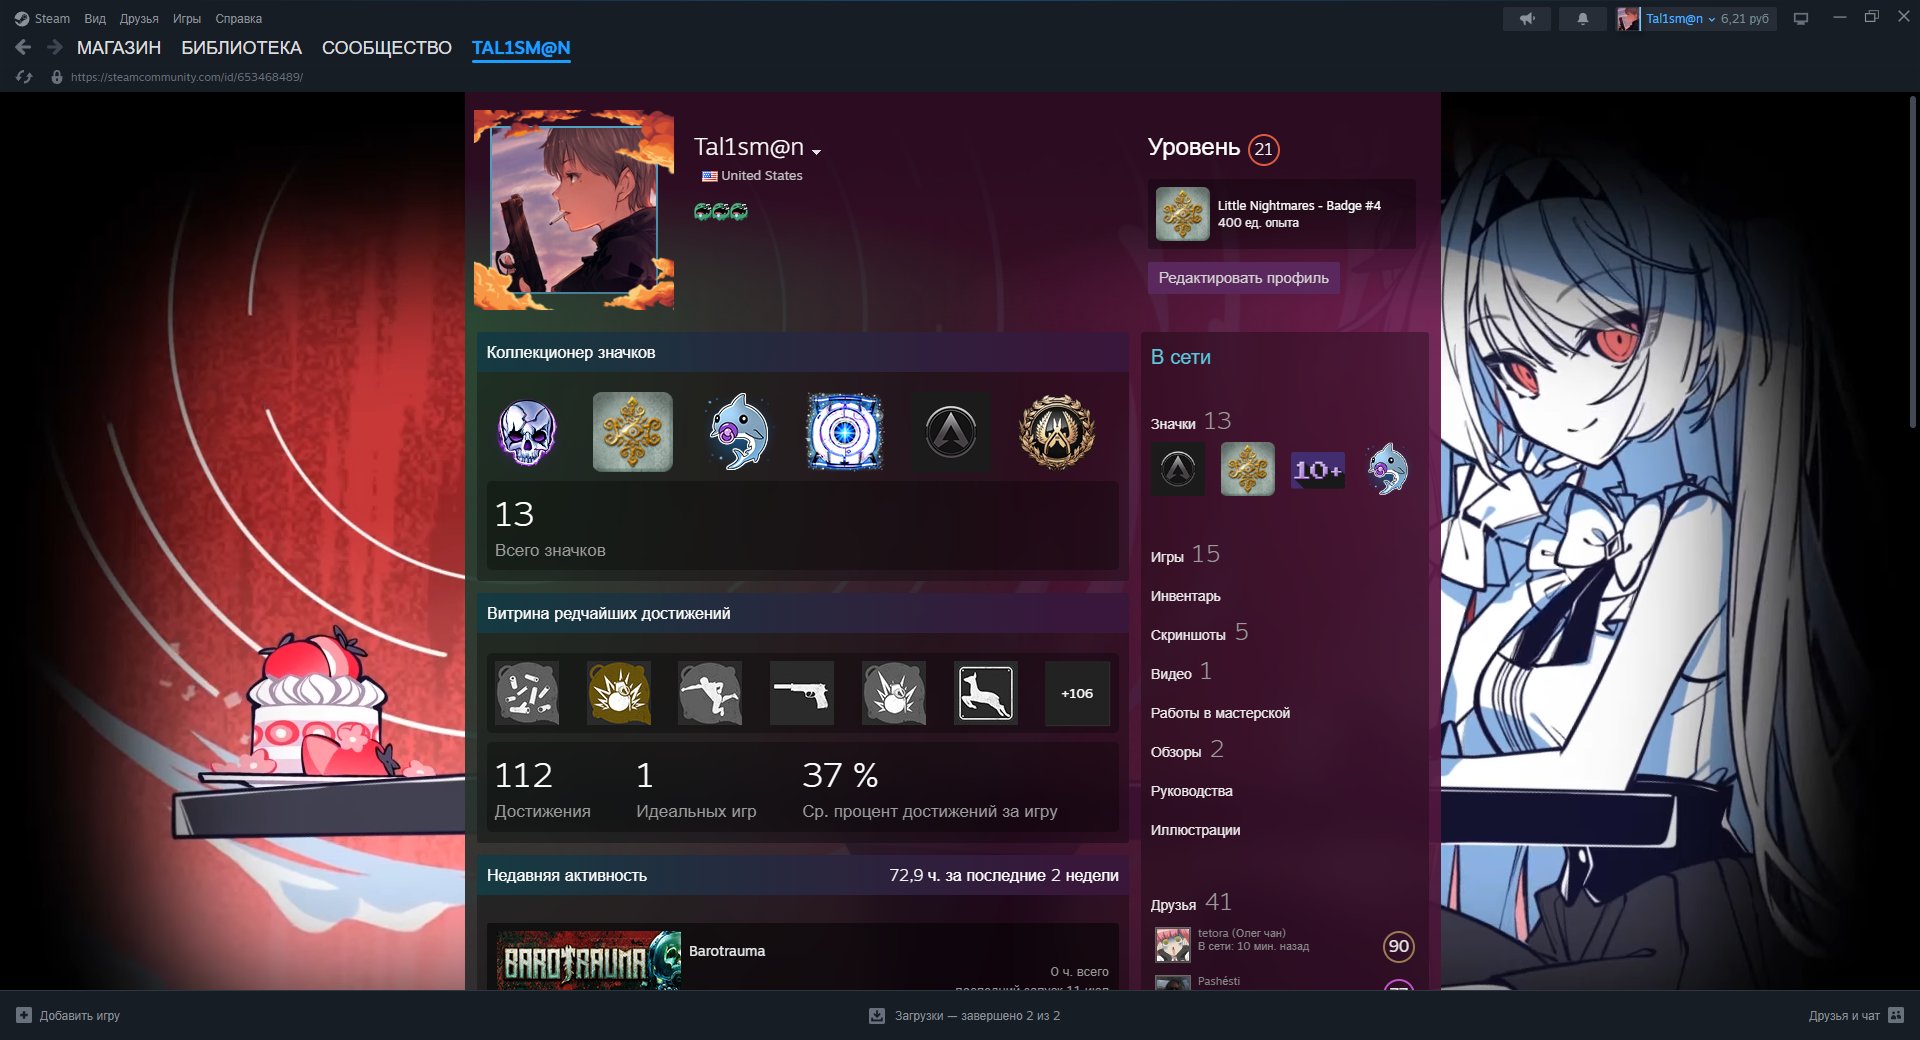Open the gray running figure achievement
Viewport: 1920px width, 1040px height.
pyautogui.click(x=710, y=693)
